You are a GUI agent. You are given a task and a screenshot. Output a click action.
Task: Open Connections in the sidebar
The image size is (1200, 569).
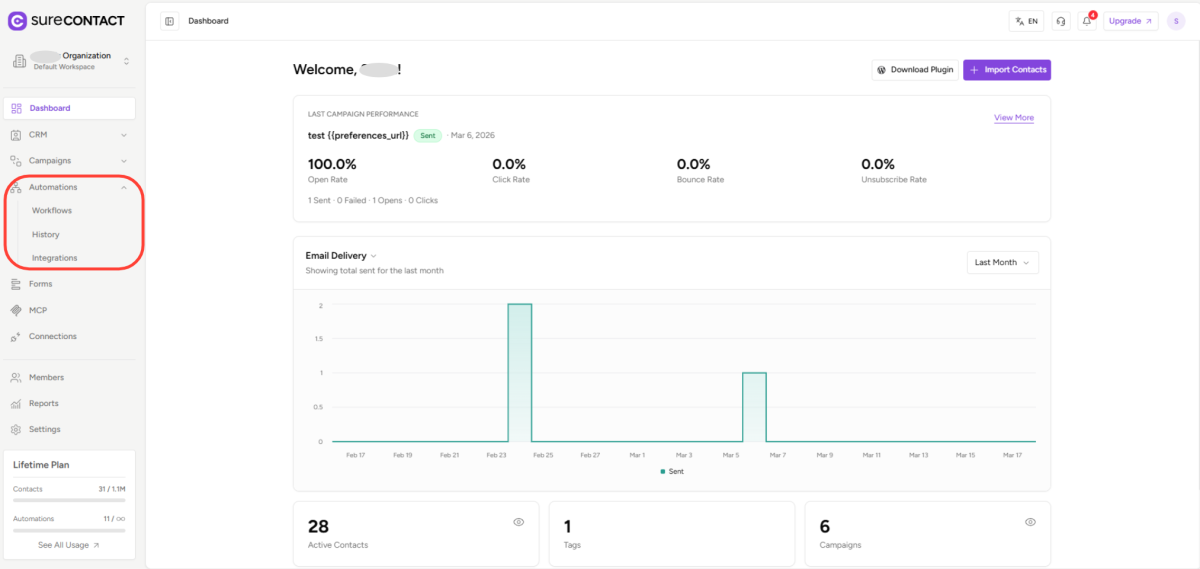pos(52,336)
